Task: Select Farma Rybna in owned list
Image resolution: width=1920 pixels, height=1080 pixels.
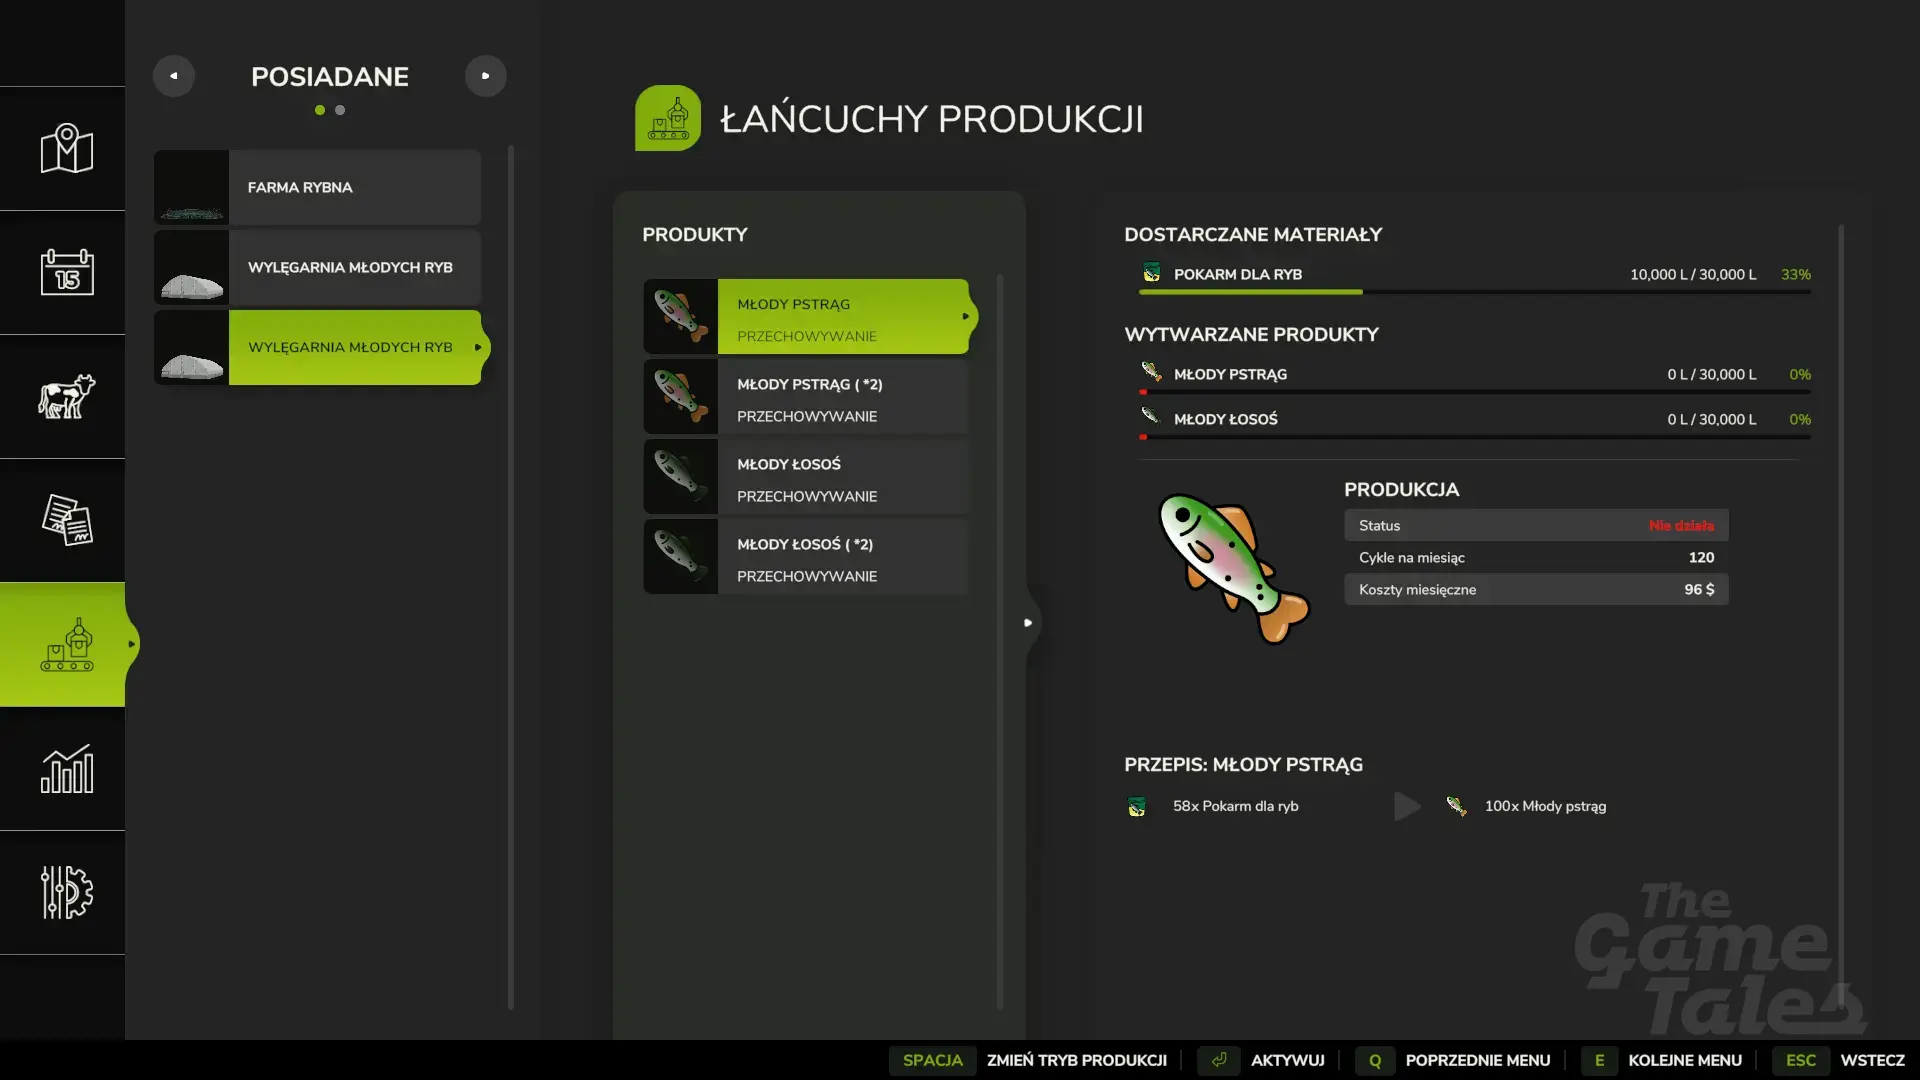Action: [x=318, y=187]
